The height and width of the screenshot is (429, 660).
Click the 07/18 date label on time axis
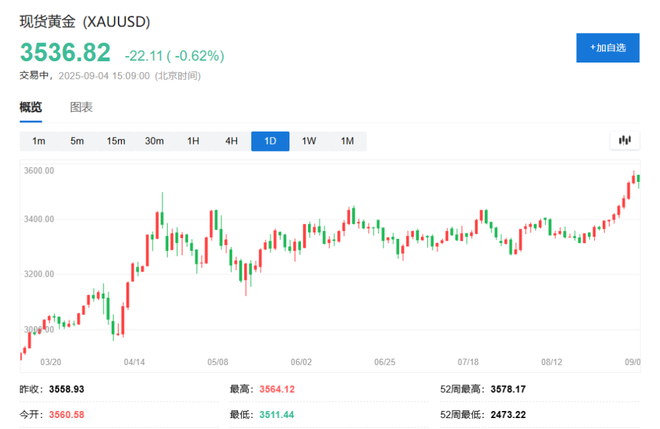point(469,363)
